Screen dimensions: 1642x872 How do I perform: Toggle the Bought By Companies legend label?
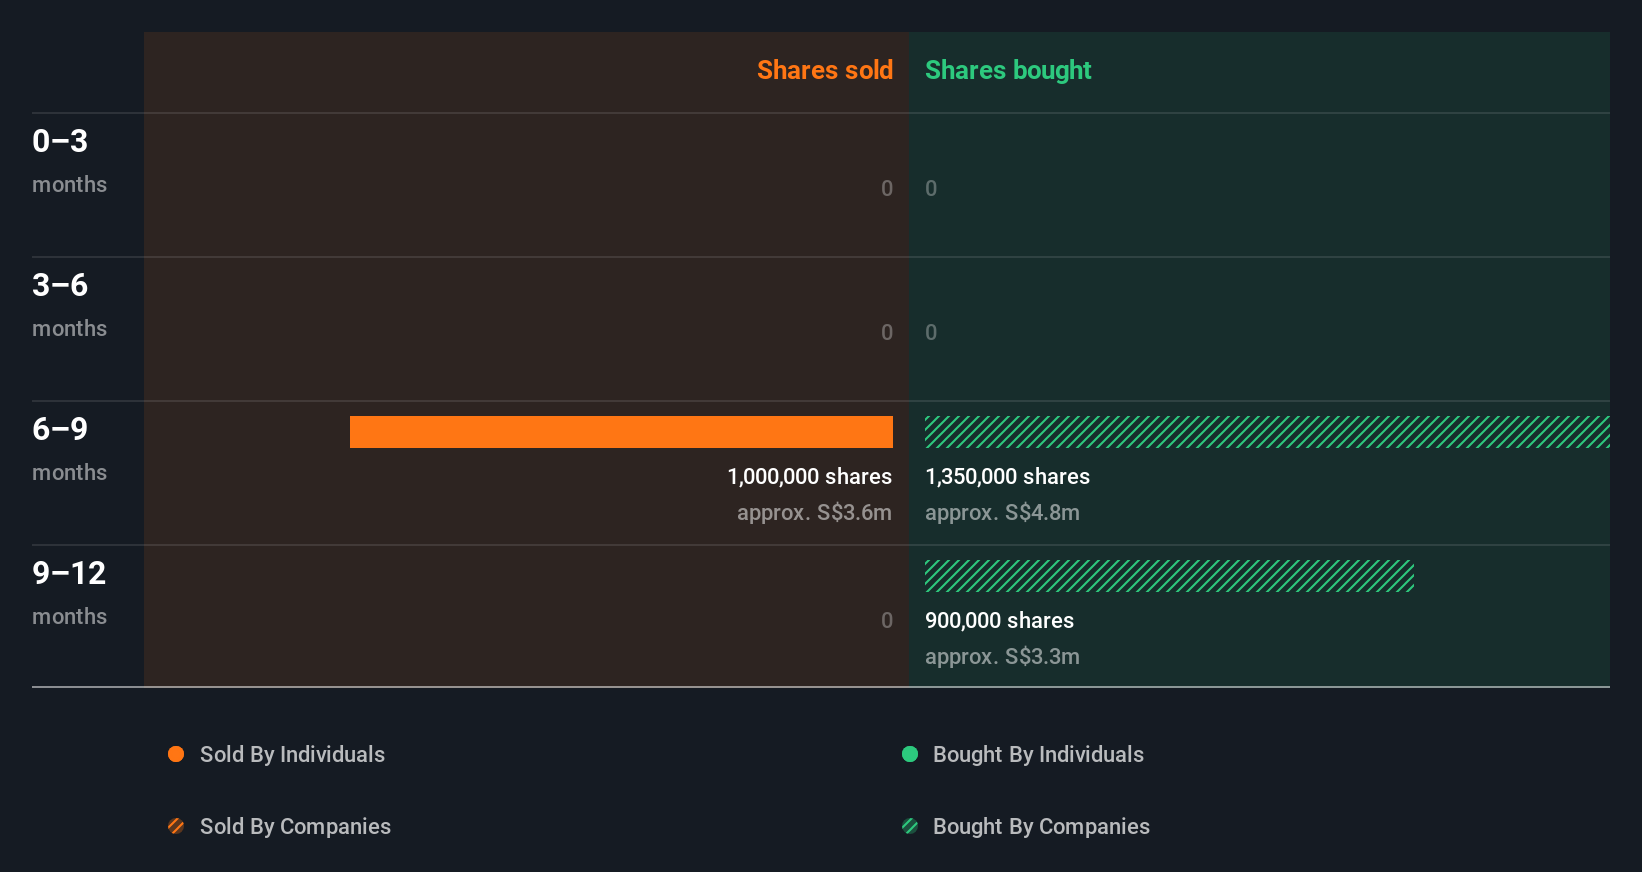coord(1041,826)
